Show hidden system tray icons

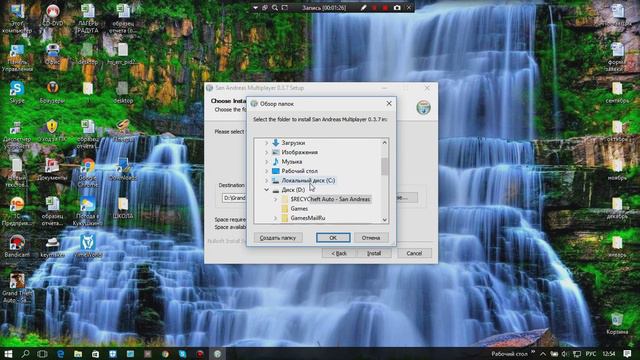click(x=543, y=353)
